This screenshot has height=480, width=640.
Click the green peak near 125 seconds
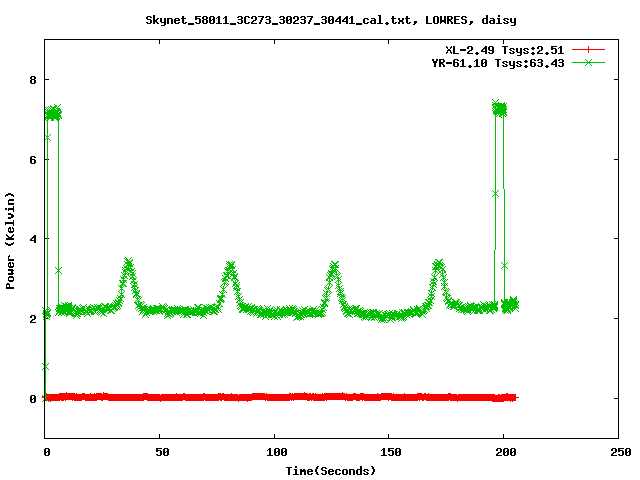pyautogui.click(x=334, y=267)
